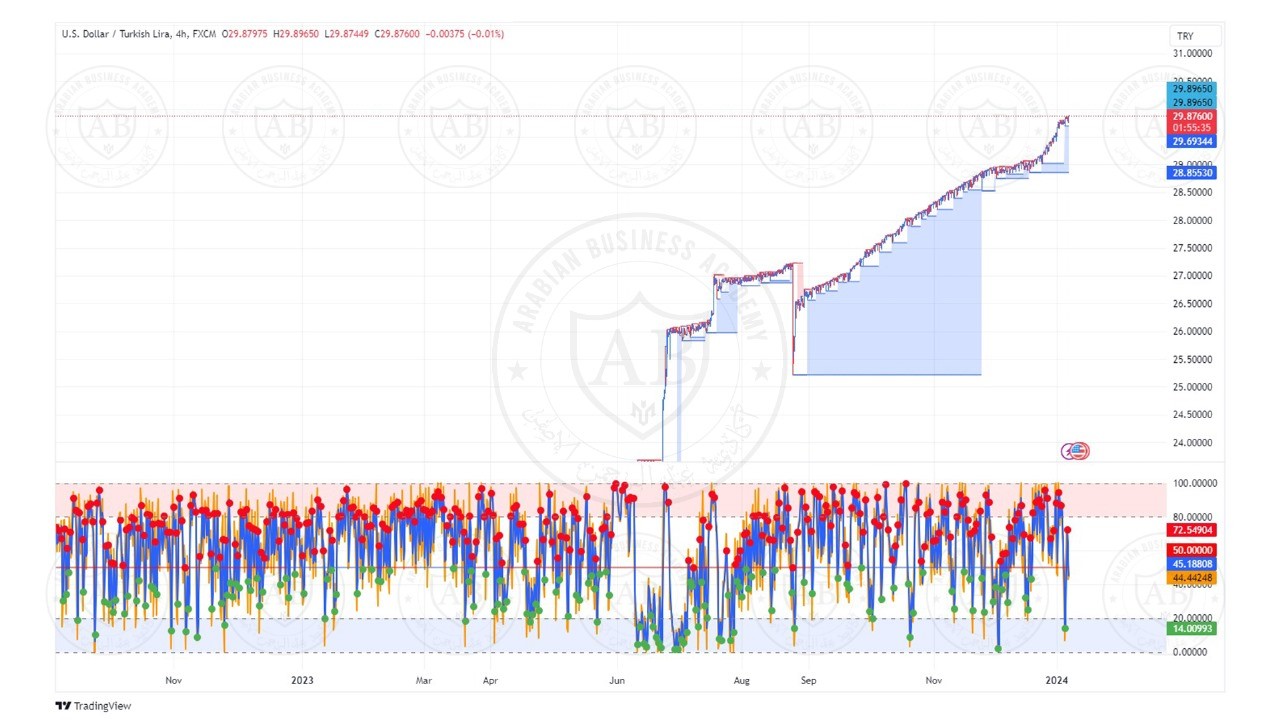Click the 100.00000 indicator scale label
Screen dimensions: 1280x720
pos(1195,483)
